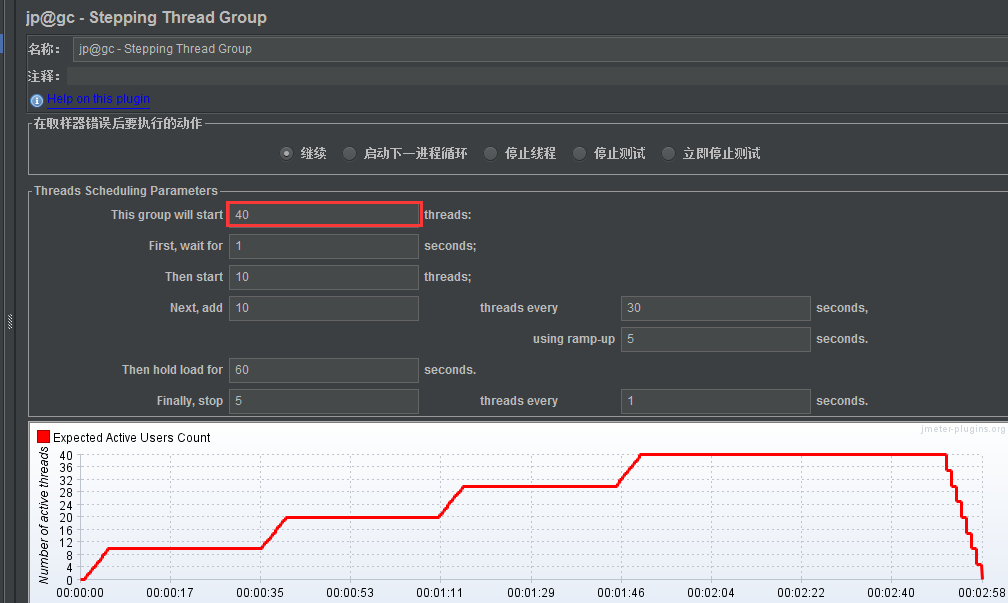
Task: Click the red Expected Active Users Count legend square
Action: tap(42, 436)
